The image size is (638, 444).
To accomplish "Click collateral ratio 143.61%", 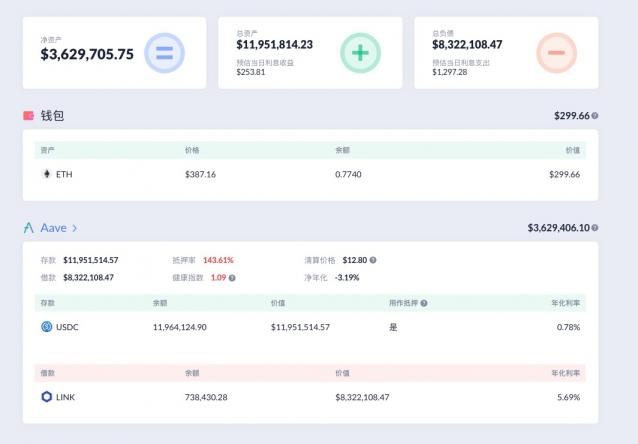I will click(218, 260).
